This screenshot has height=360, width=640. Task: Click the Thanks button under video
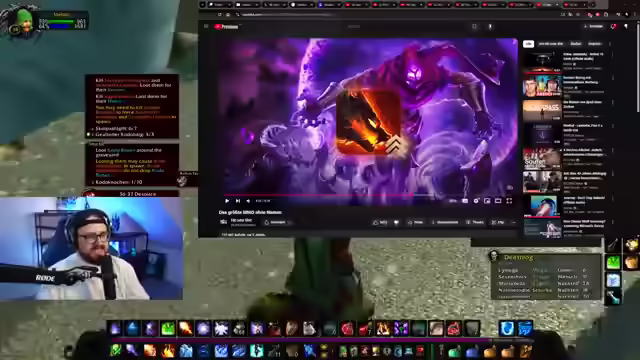(475, 222)
